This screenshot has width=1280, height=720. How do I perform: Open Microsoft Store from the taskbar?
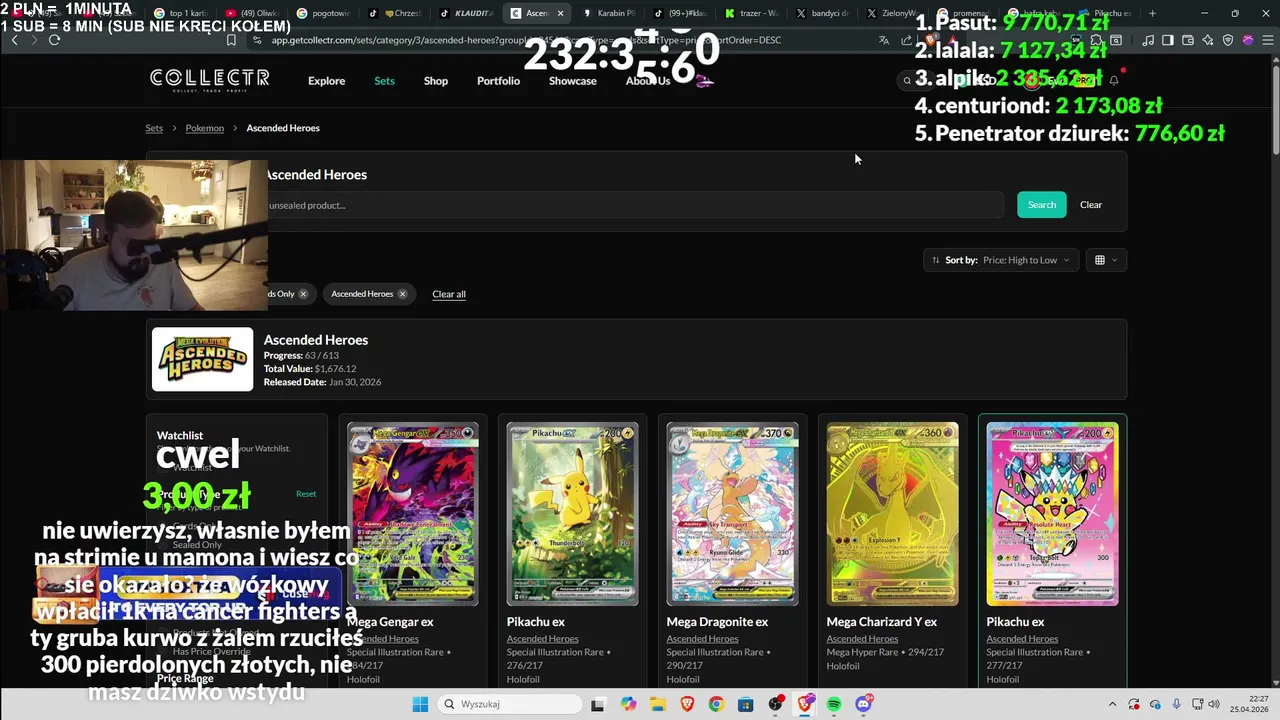click(746, 704)
